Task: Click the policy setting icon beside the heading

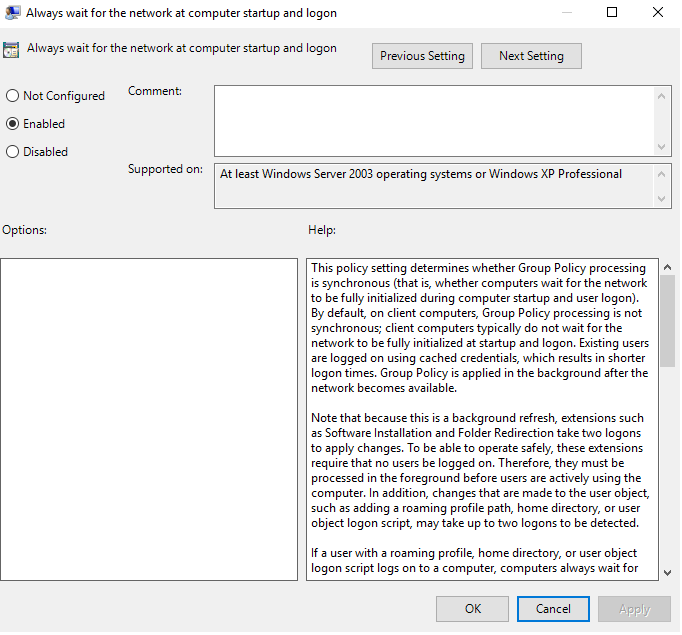Action: 12,49
